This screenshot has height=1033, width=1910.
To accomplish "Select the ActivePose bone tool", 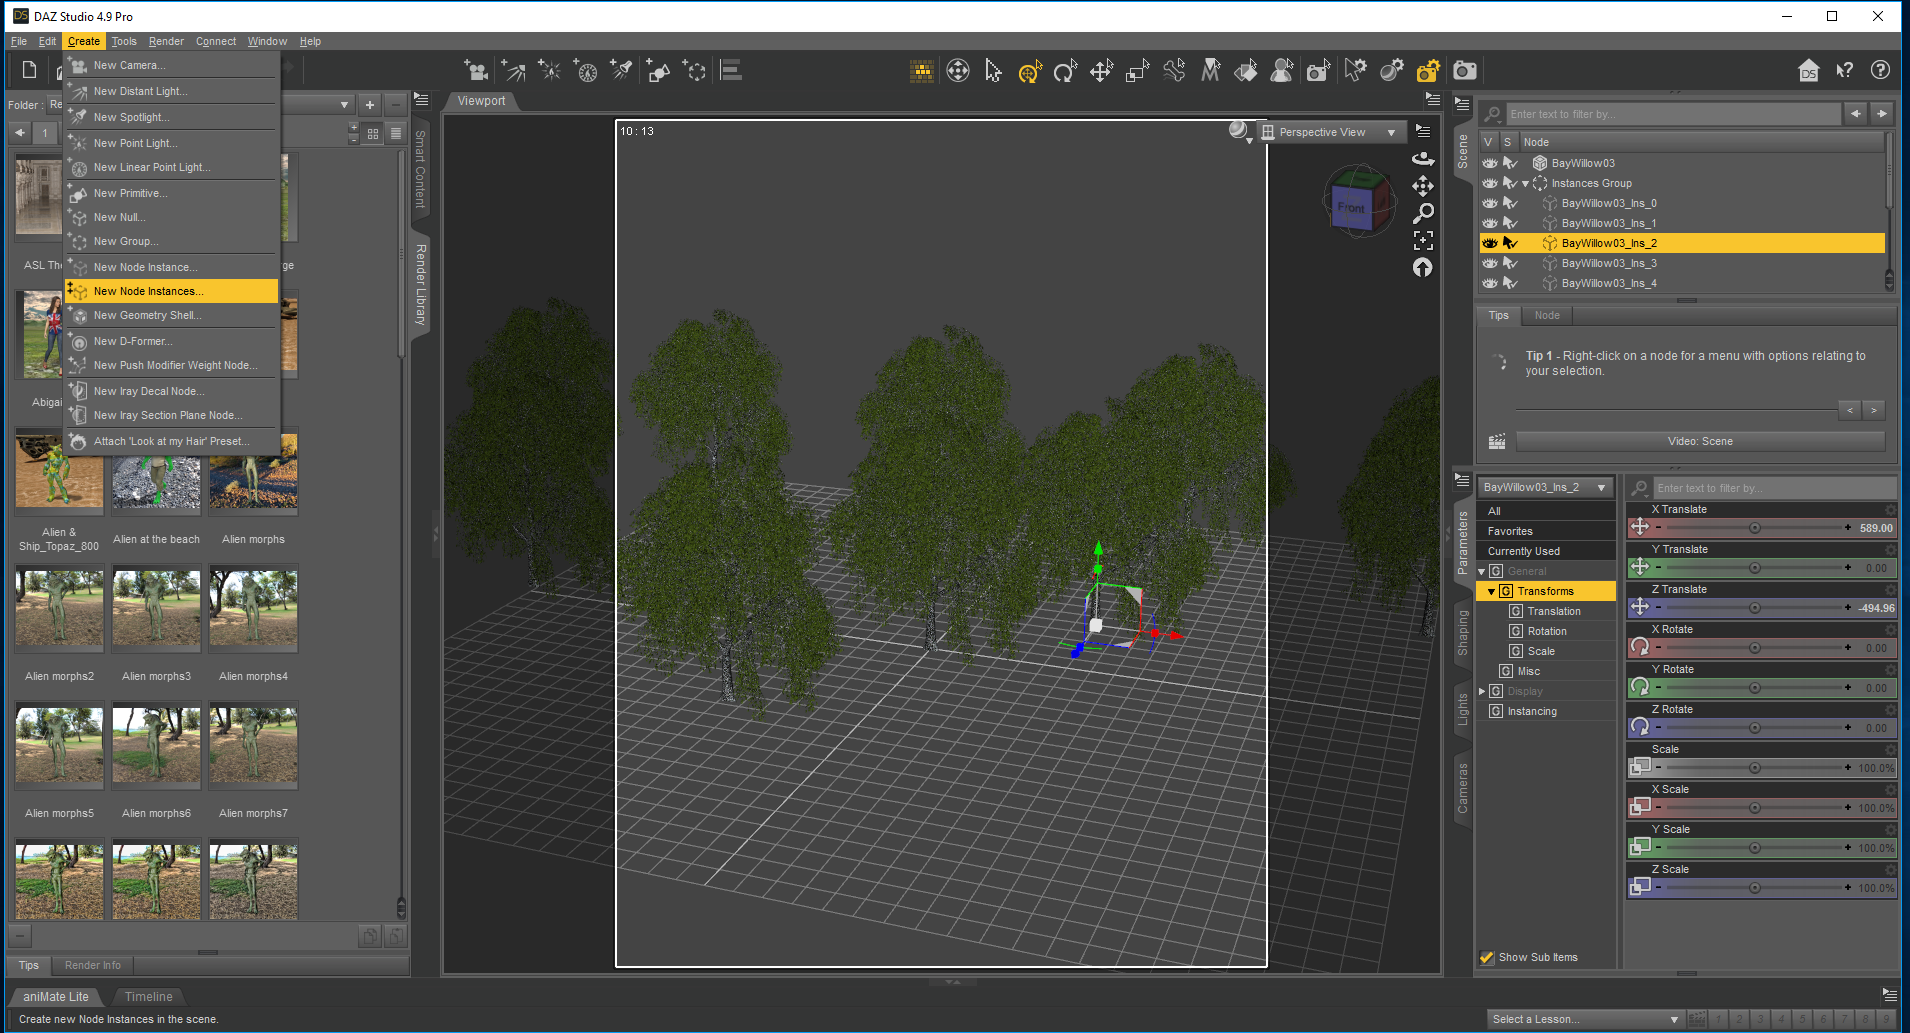I will click(x=1174, y=70).
